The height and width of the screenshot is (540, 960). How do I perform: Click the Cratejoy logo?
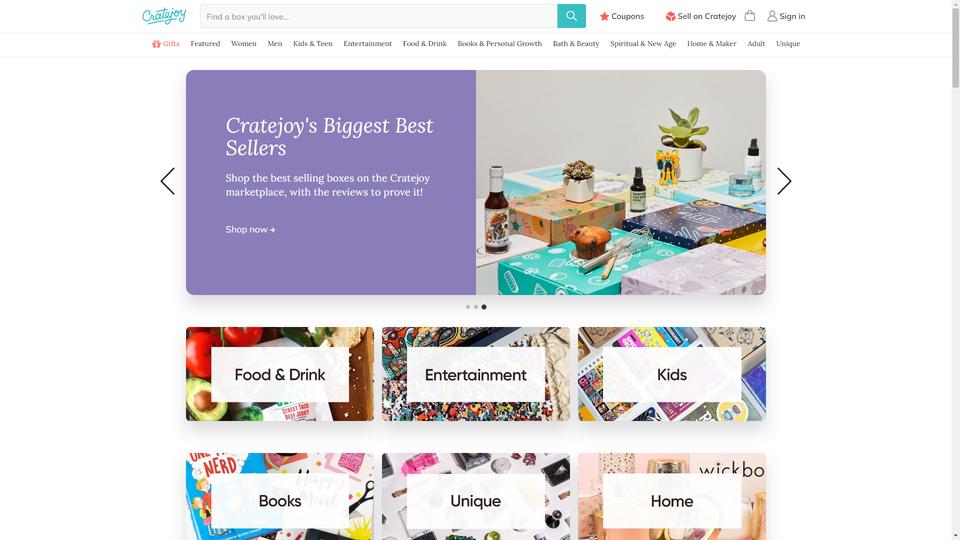click(164, 16)
